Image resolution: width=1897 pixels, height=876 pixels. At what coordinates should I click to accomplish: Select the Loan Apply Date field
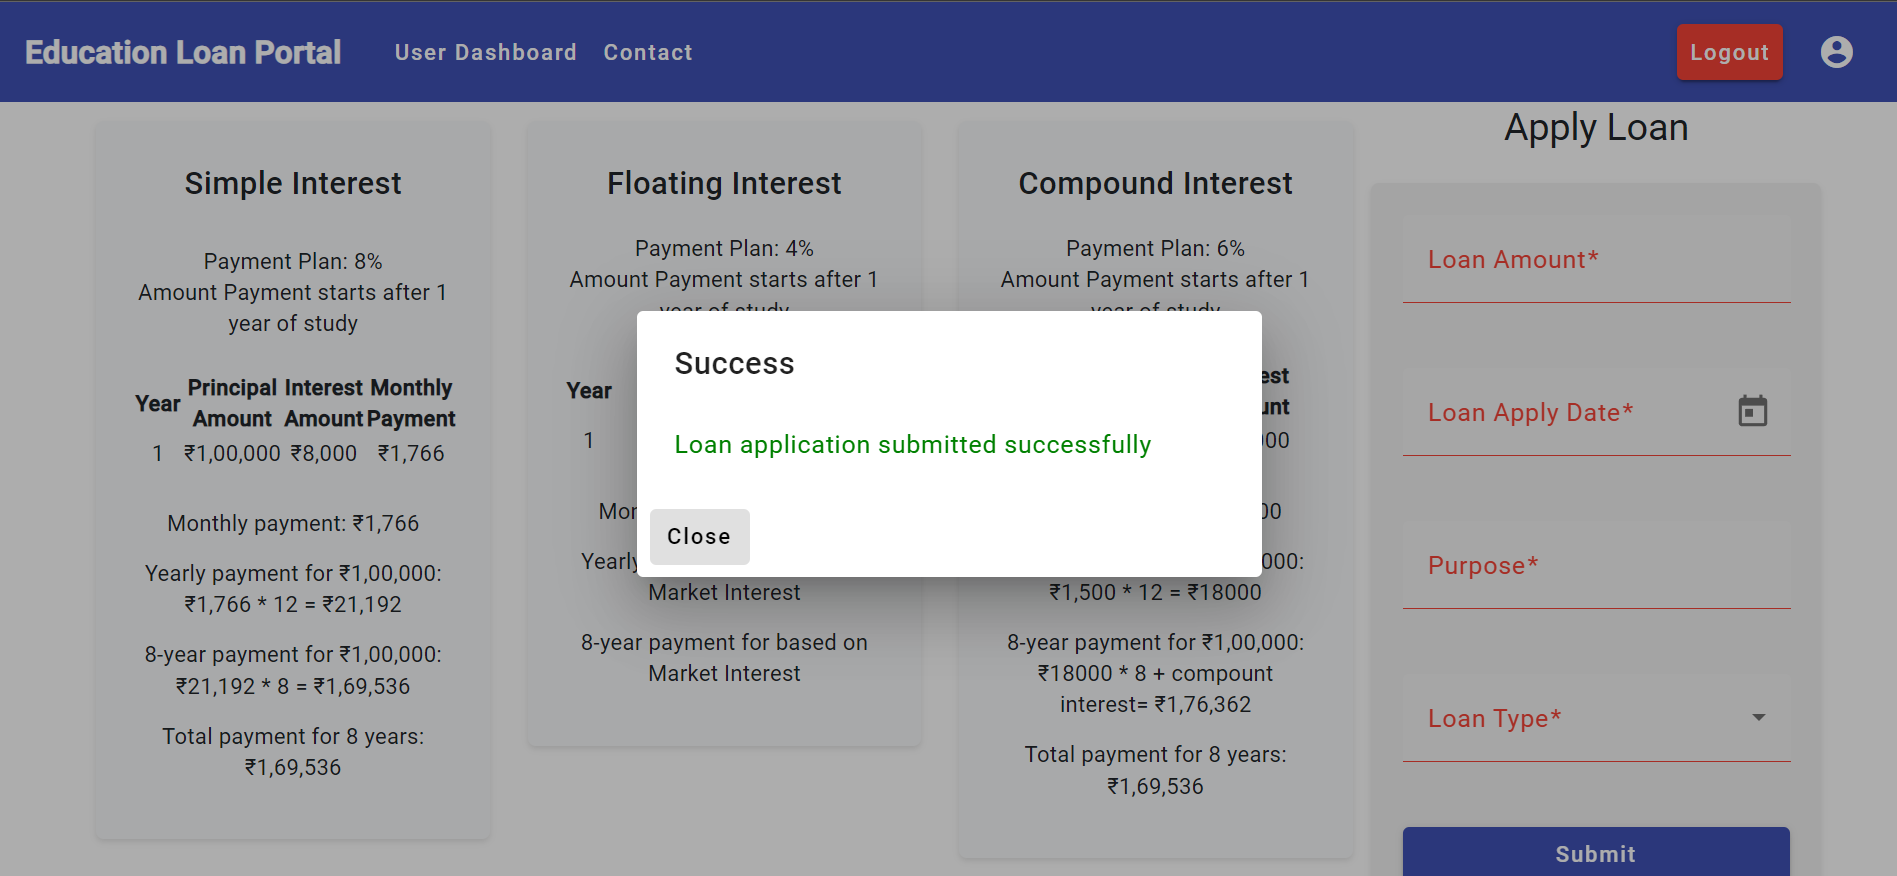[1560, 415]
